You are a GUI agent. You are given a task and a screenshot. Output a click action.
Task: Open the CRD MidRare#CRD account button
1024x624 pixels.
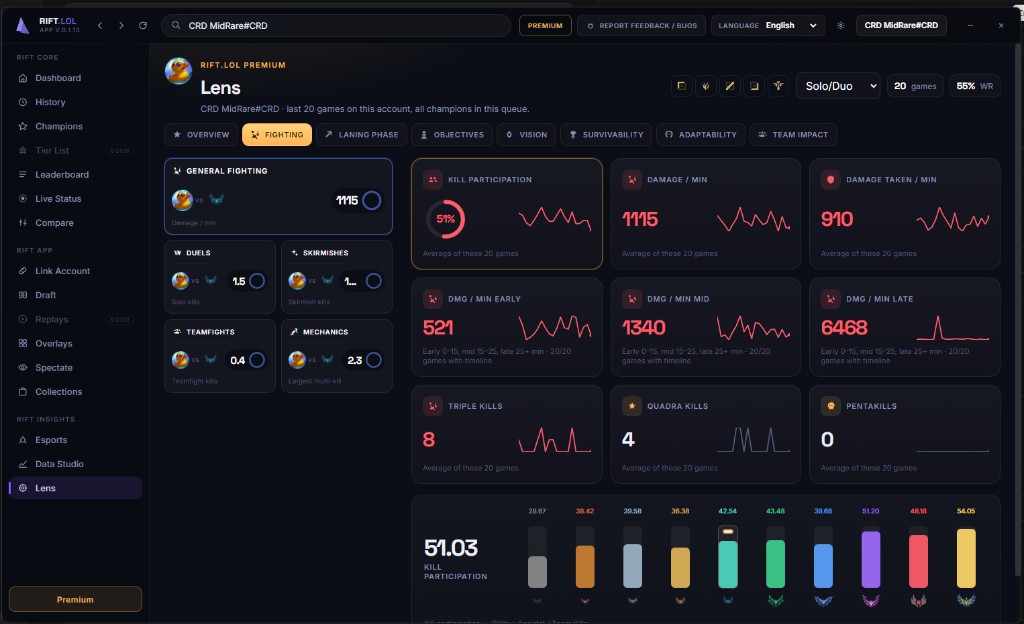901,25
